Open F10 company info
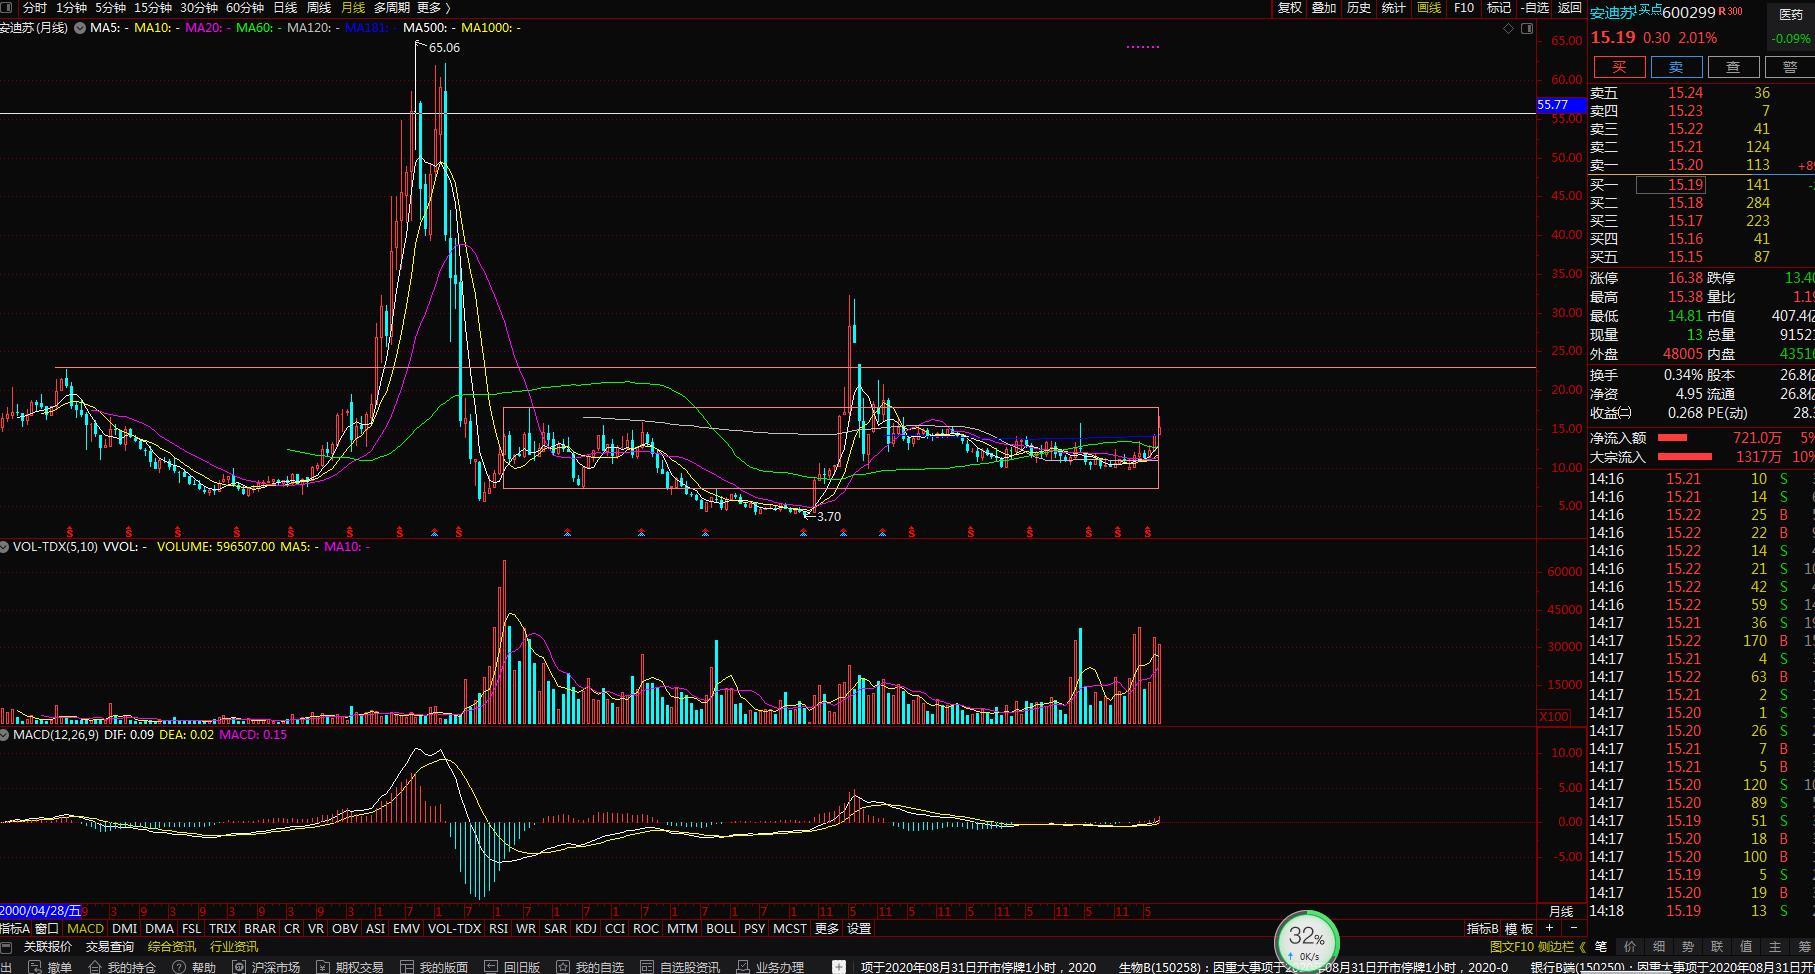This screenshot has height=974, width=1815. point(1464,7)
